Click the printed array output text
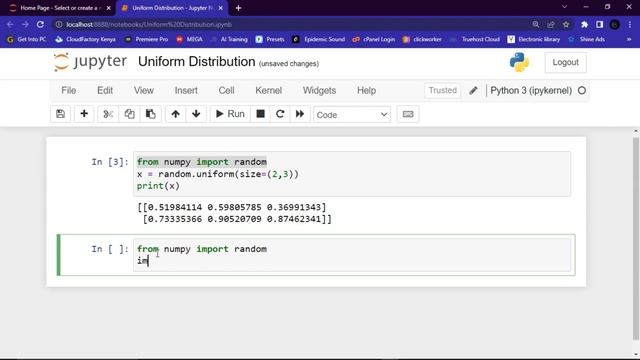 [x=235, y=213]
